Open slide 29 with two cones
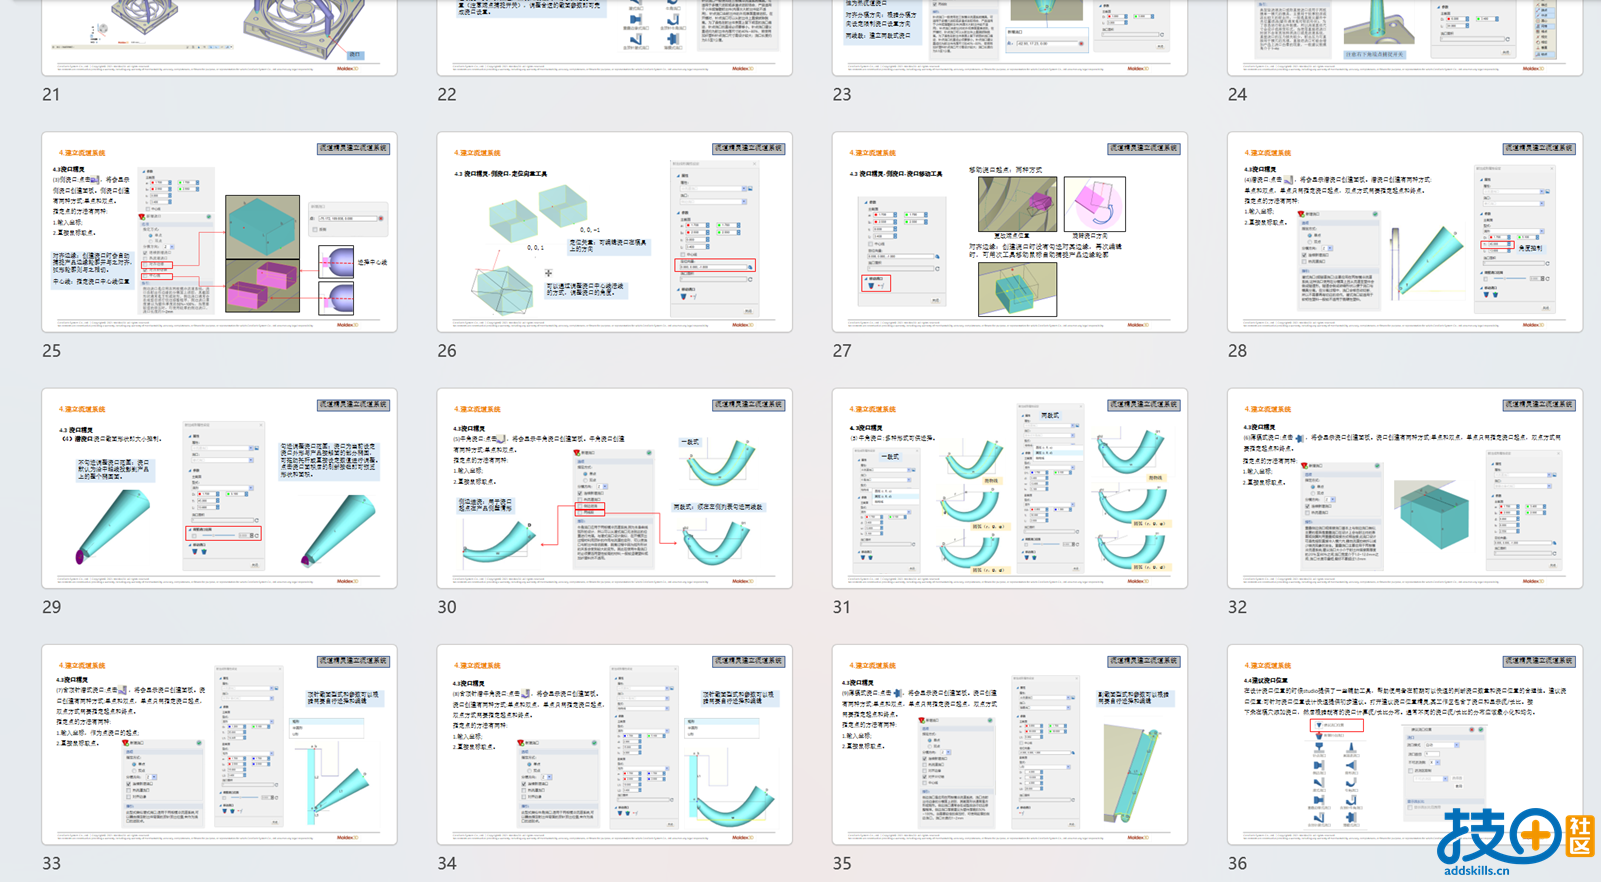 [x=219, y=488]
